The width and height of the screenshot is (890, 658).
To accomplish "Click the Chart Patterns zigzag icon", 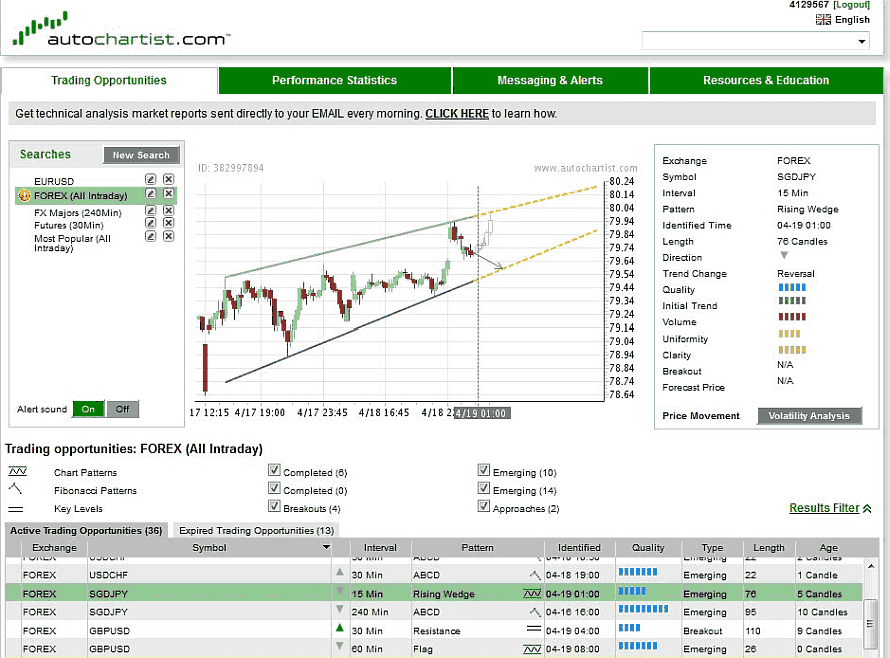I will 17,471.
